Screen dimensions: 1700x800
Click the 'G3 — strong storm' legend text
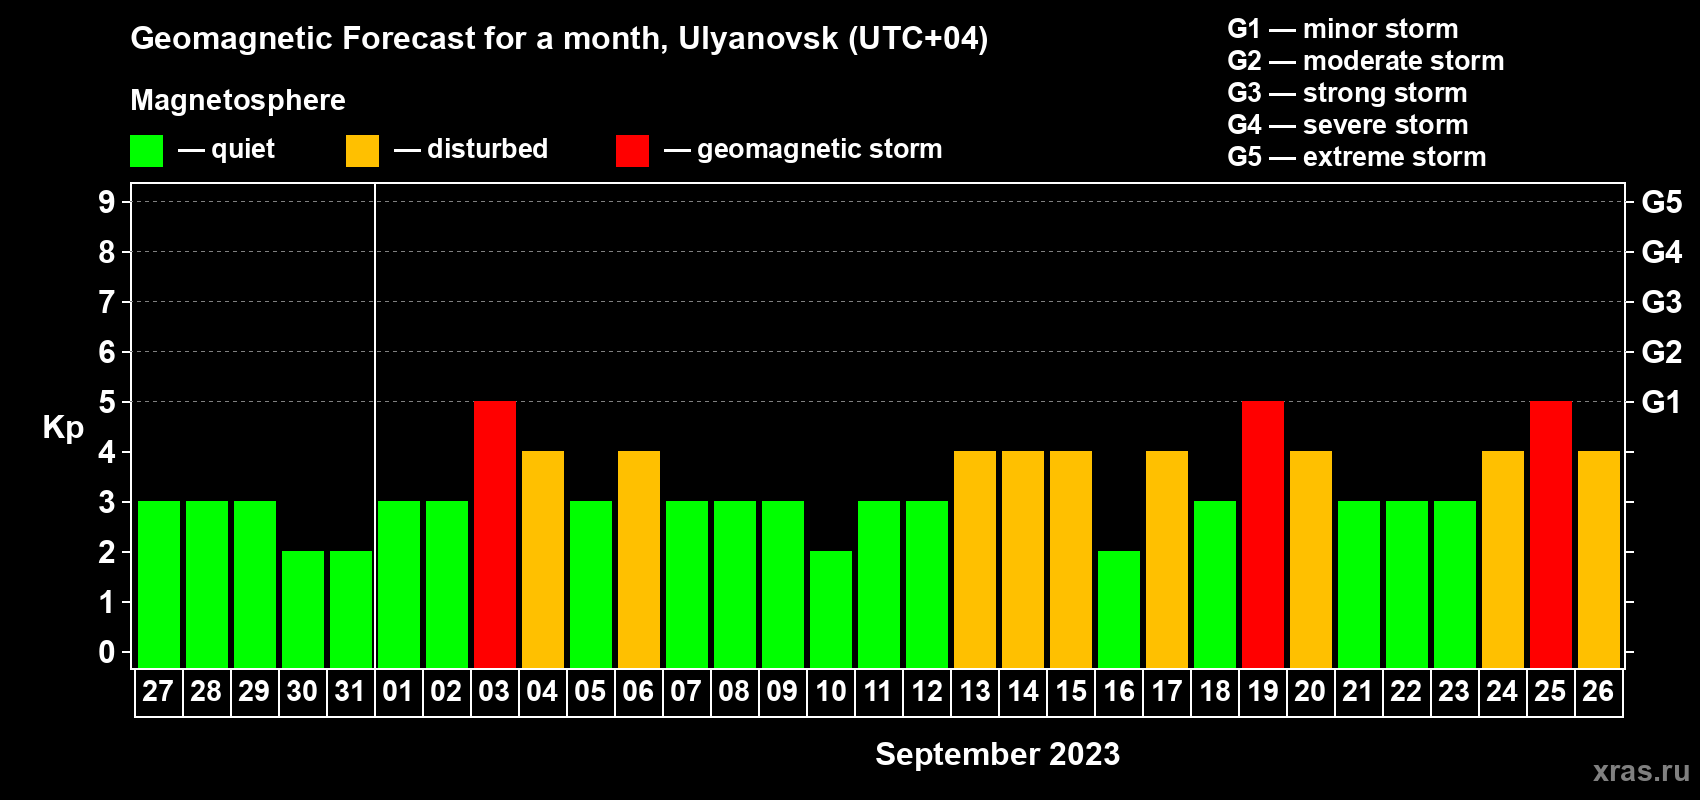coord(1347,93)
